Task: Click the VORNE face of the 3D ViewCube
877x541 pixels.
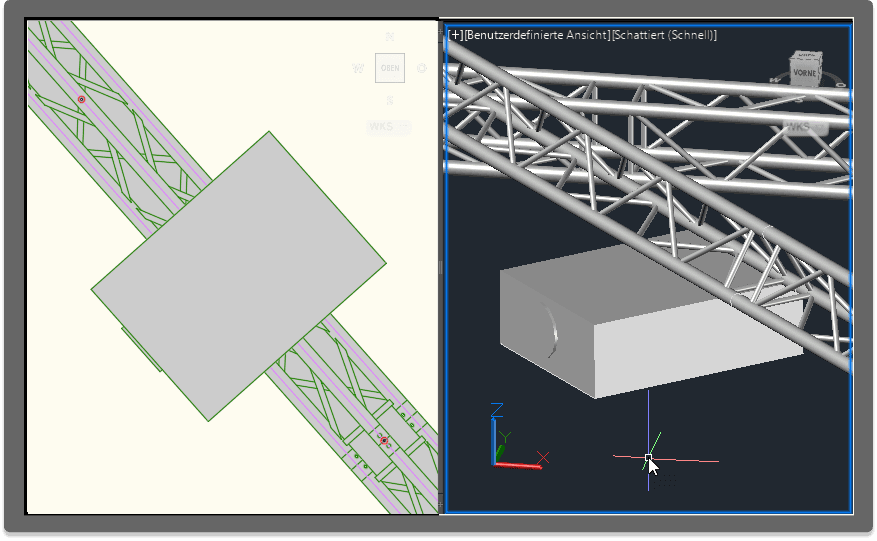Action: [x=804, y=73]
